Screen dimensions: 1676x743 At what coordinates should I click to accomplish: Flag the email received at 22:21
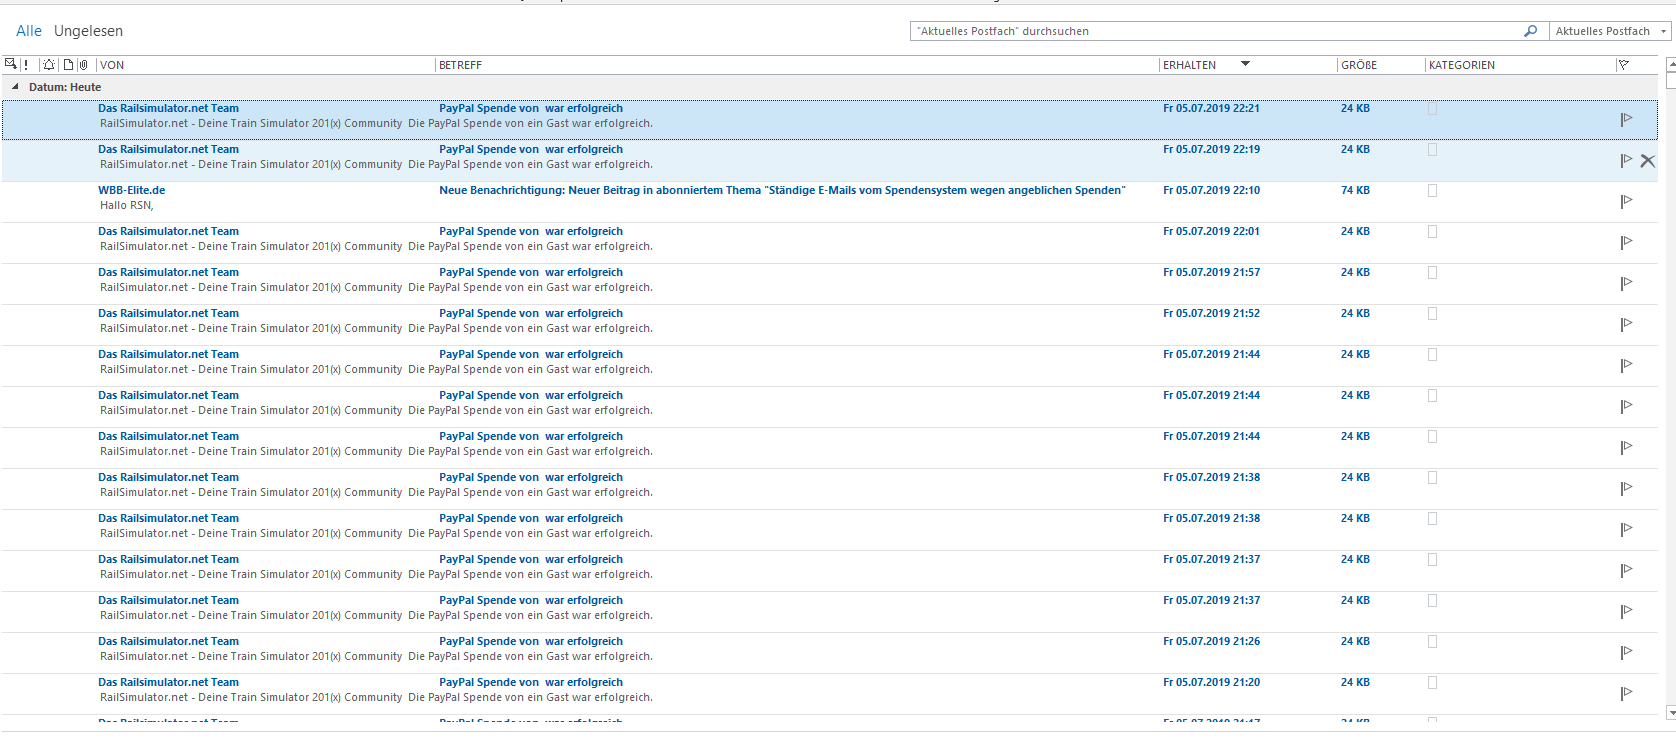1626,119
